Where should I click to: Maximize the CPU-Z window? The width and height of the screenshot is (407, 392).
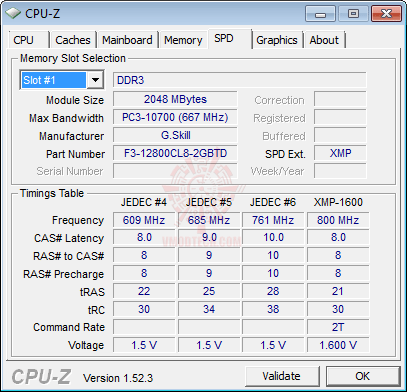pyautogui.click(x=353, y=14)
